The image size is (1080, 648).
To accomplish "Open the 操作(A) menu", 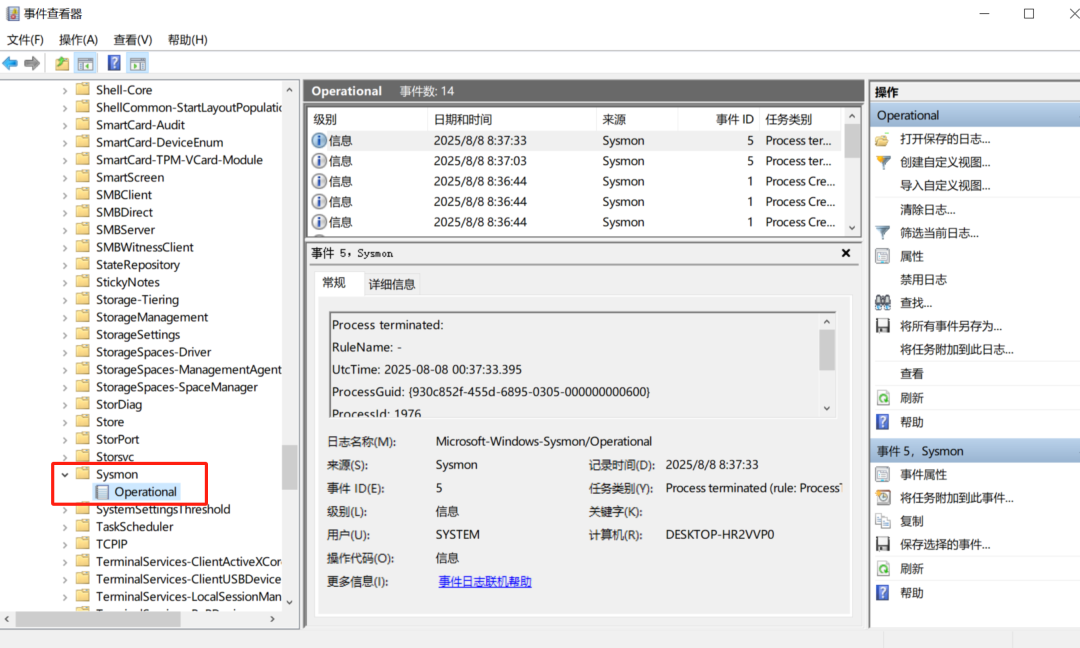I will click(79, 40).
